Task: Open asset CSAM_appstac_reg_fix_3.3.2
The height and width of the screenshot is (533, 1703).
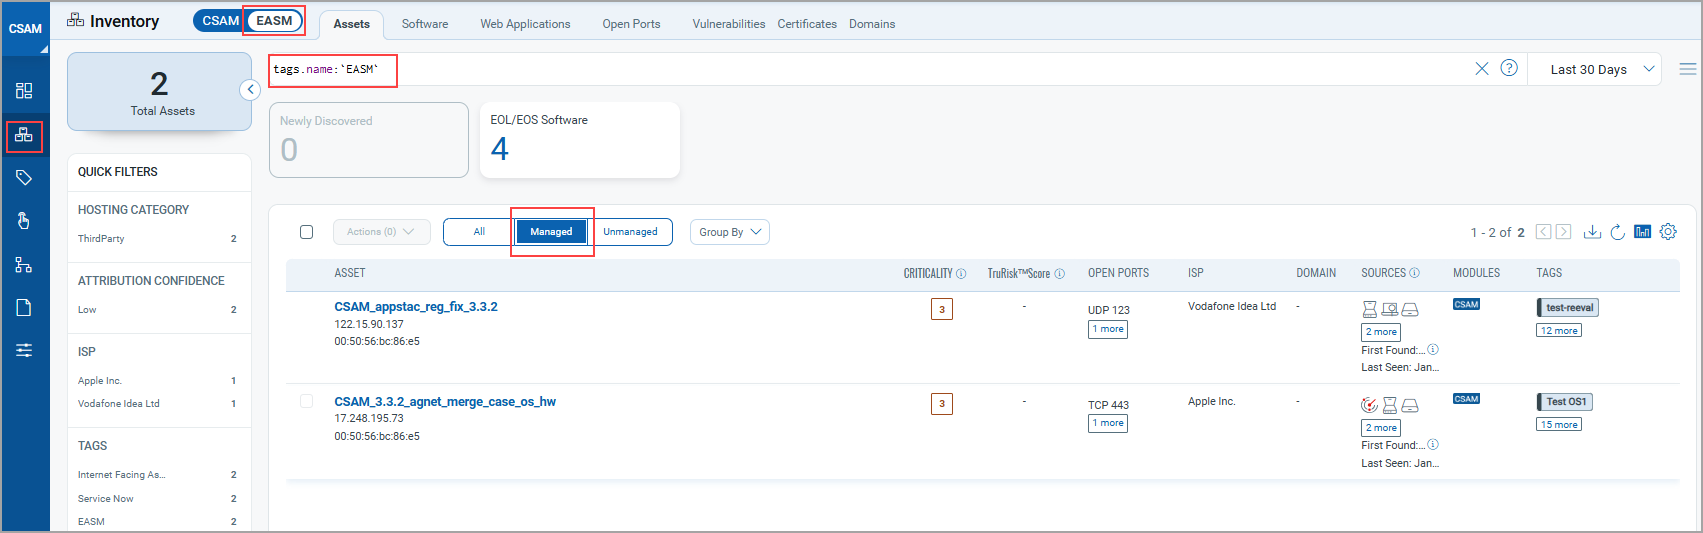Action: (416, 307)
